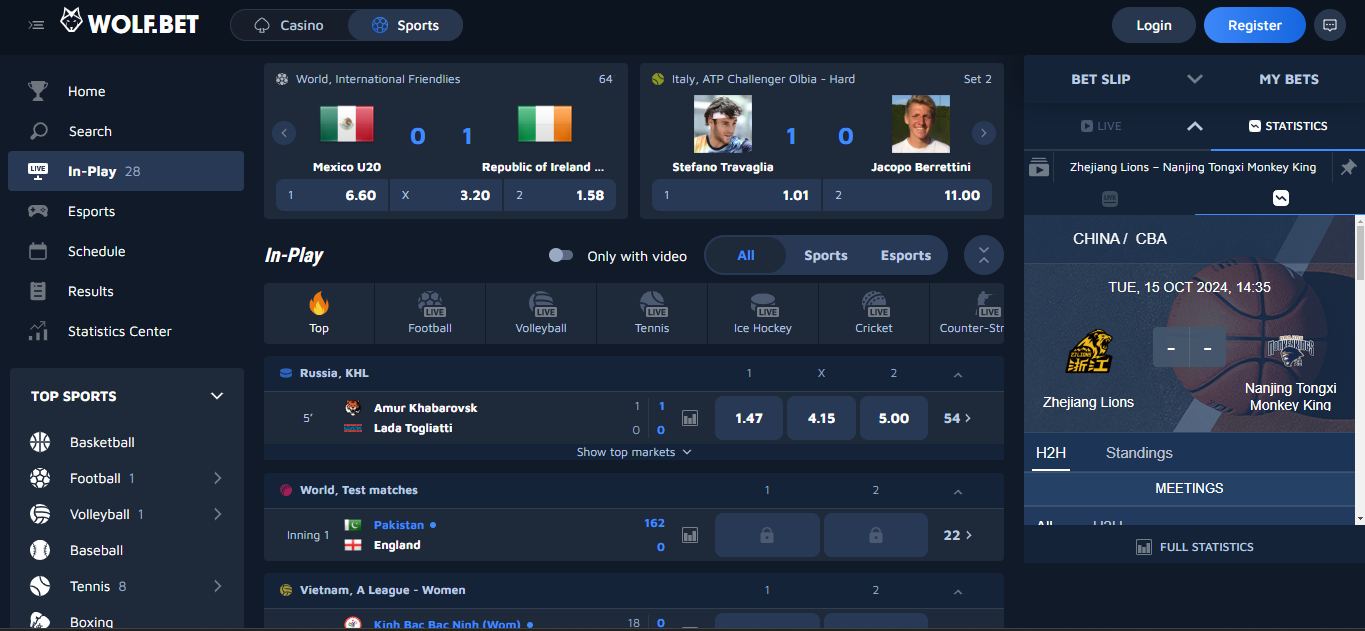Filter live events by Tennis
The image size is (1365, 631).
point(652,313)
